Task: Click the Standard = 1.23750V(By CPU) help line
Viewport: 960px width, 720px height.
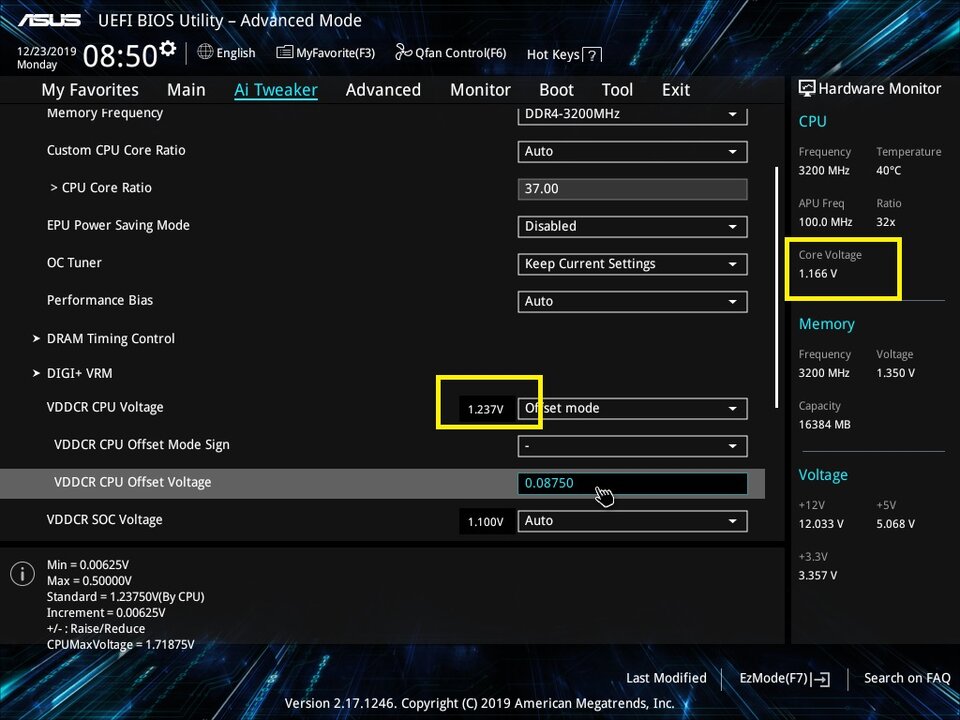Action: click(x=126, y=597)
